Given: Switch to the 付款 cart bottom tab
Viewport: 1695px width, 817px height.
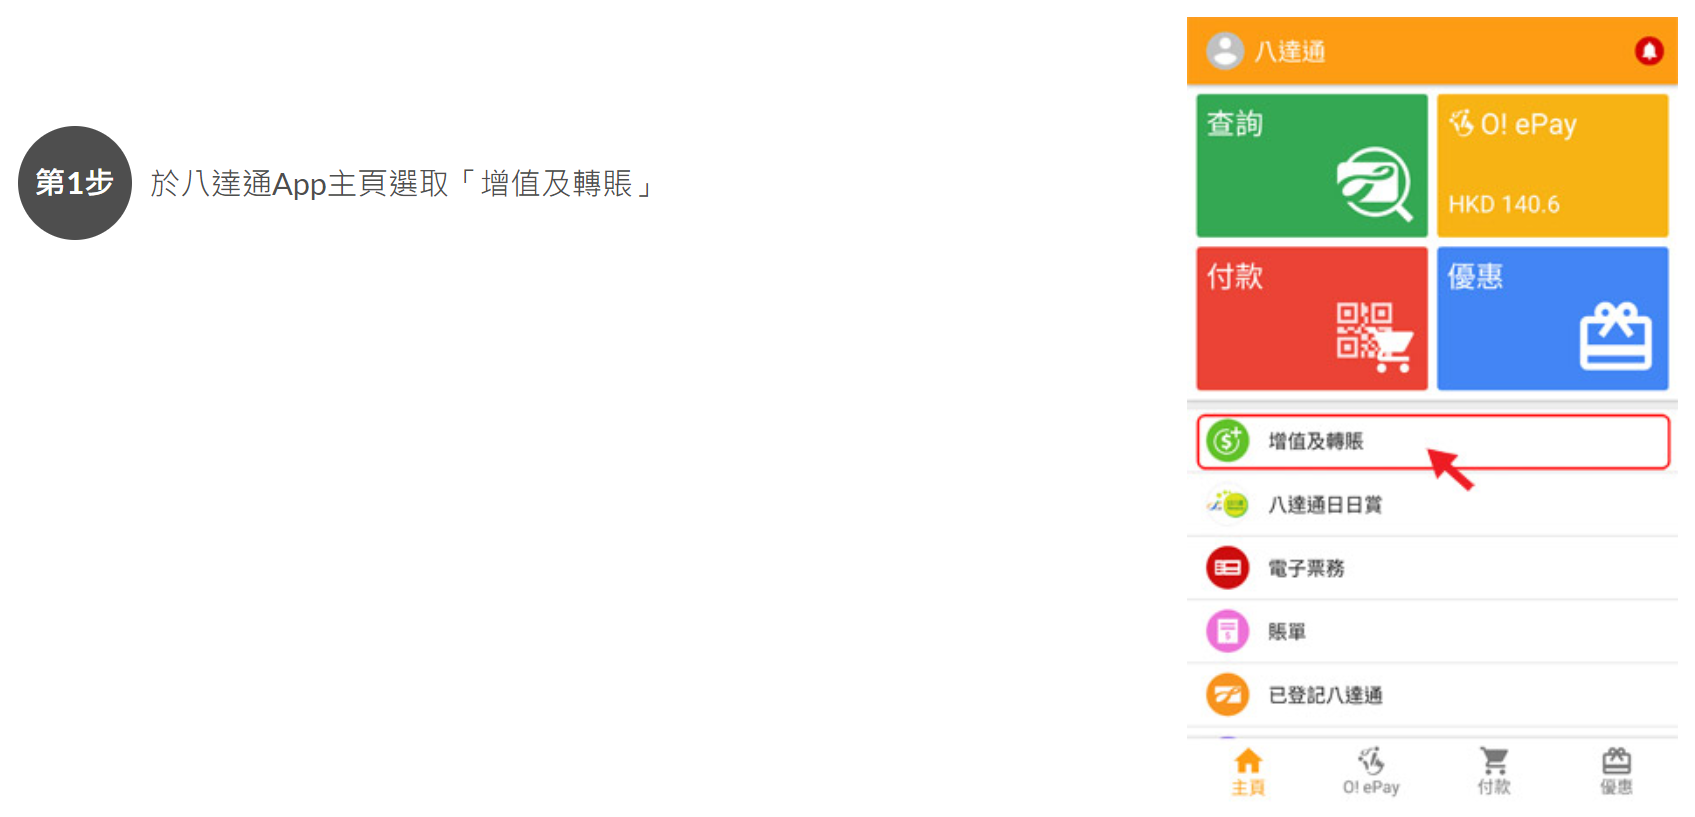Looking at the screenshot, I should pos(1494,772).
